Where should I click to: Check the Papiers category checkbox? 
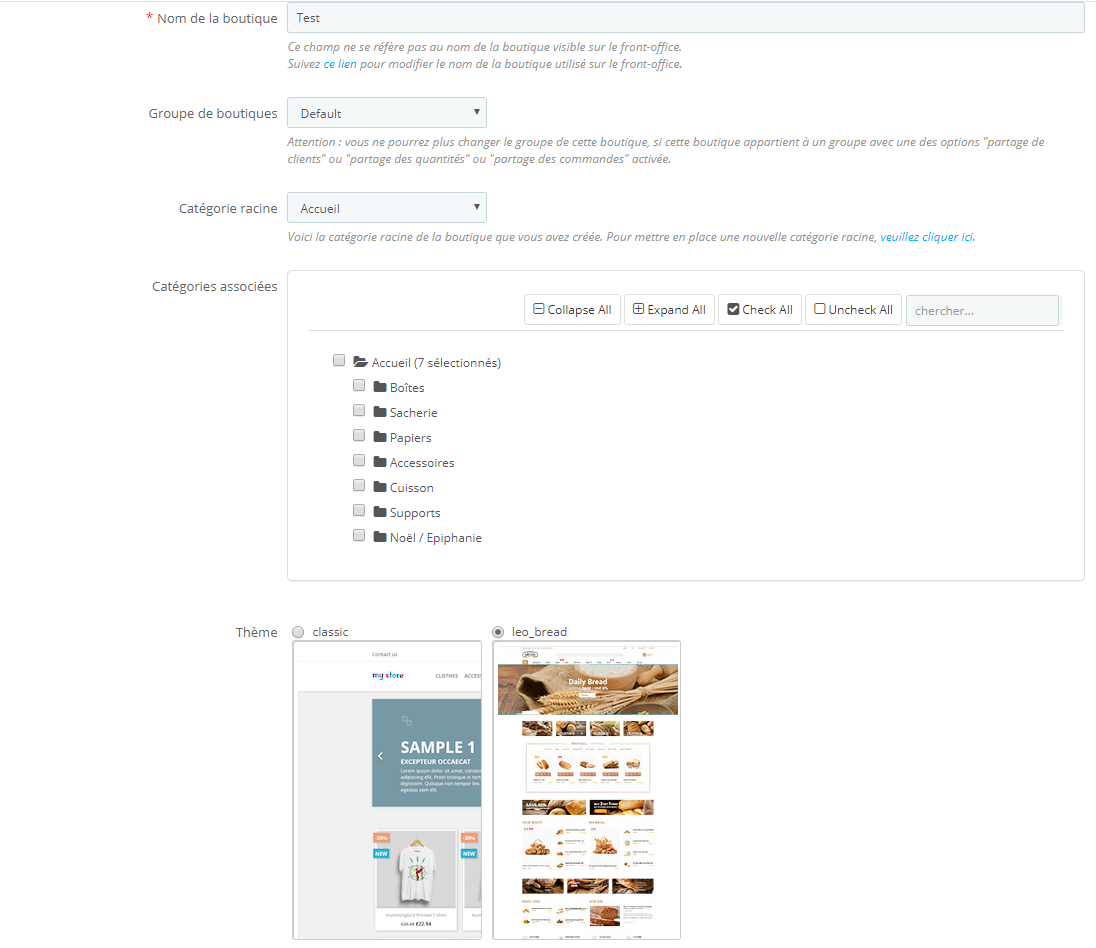pos(359,436)
